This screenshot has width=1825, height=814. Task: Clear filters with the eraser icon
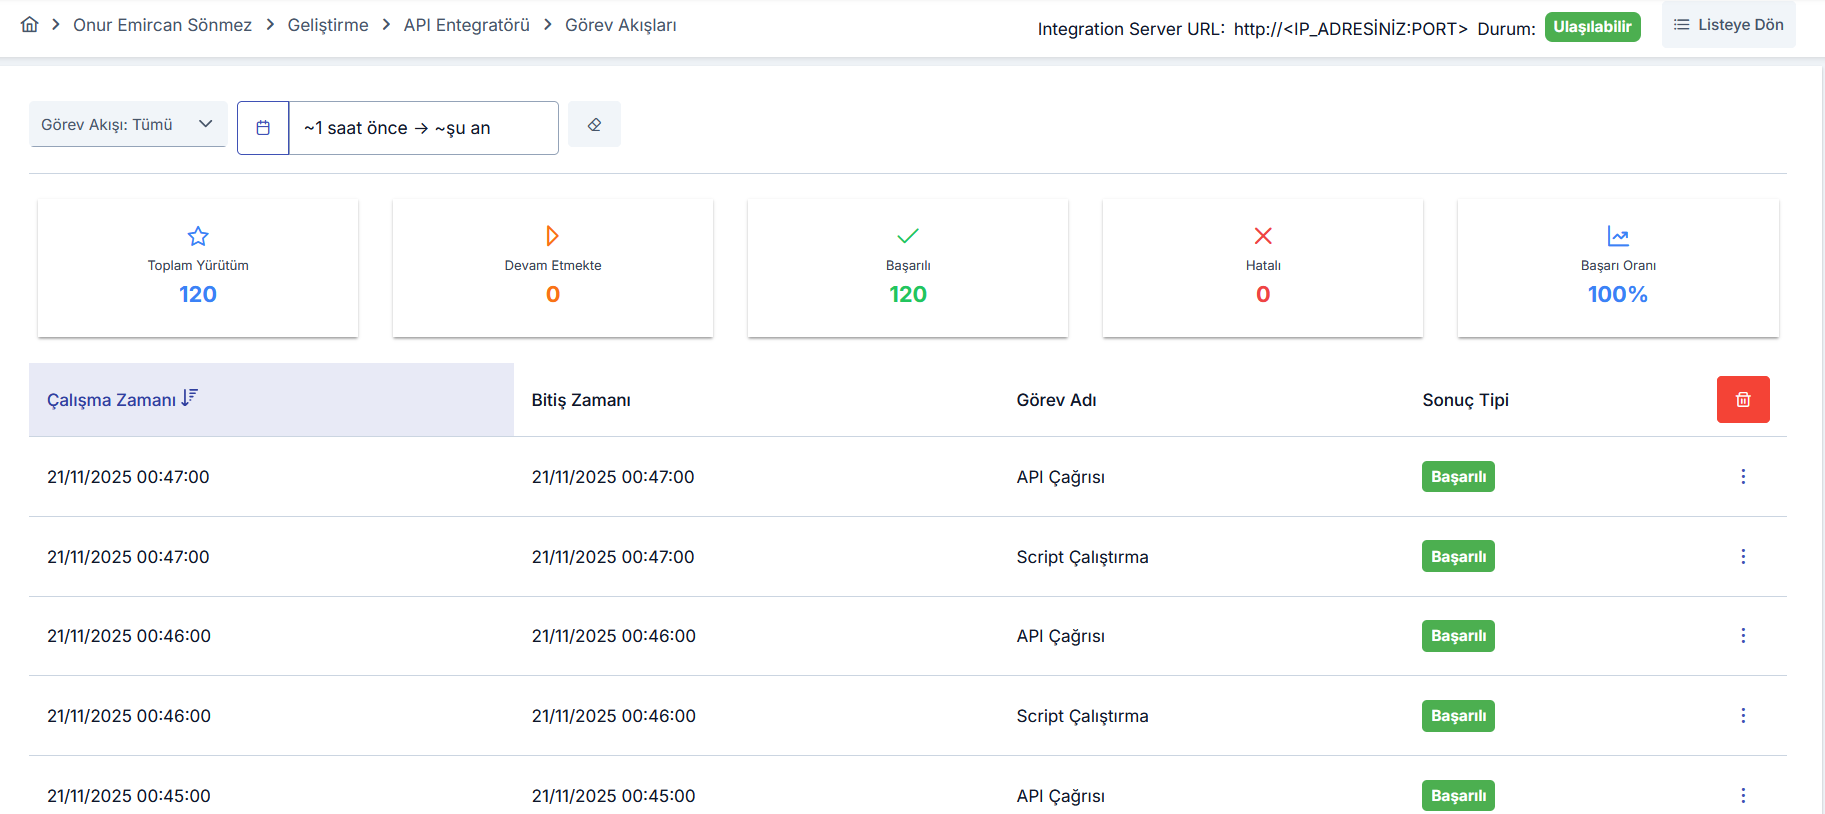594,125
